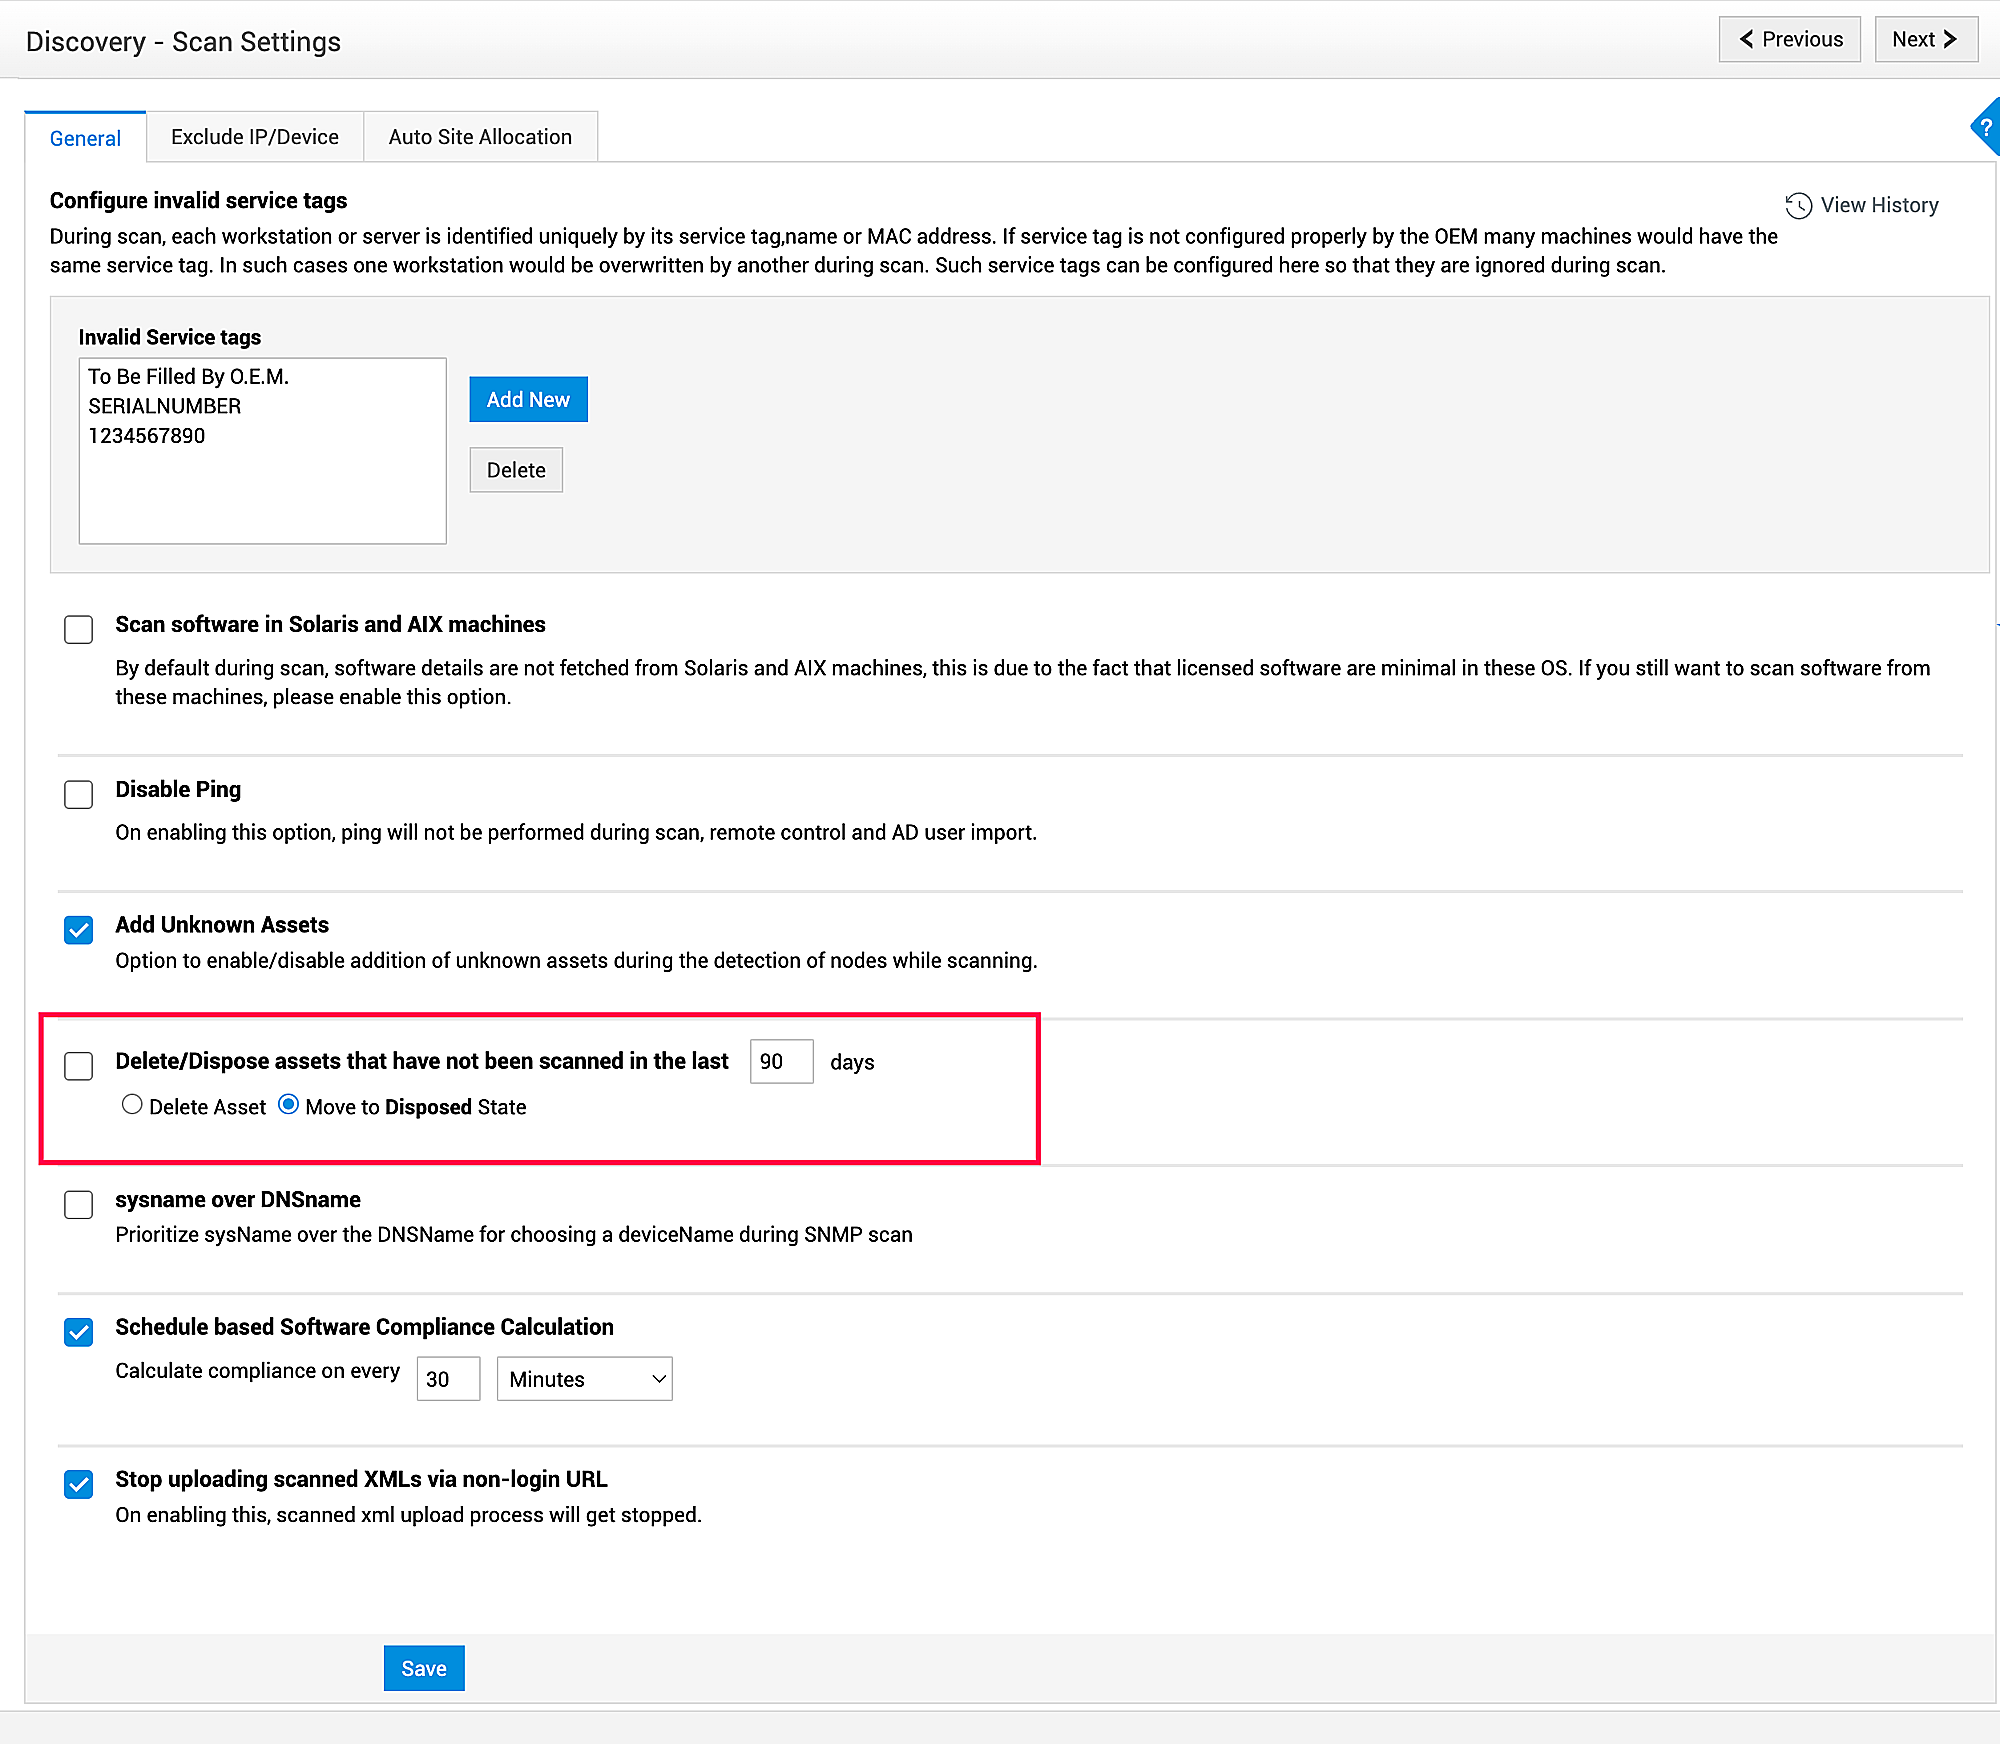Save the scan settings
This screenshot has height=1744, width=2000.
[424, 1668]
